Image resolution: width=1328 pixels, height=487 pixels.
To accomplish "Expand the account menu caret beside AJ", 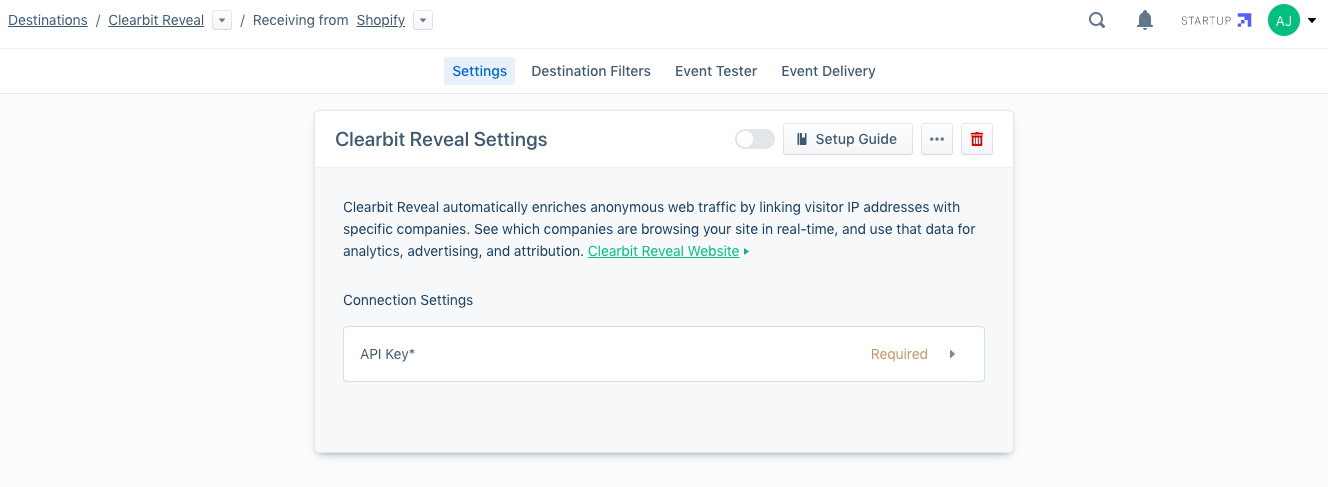I will tap(1312, 20).
